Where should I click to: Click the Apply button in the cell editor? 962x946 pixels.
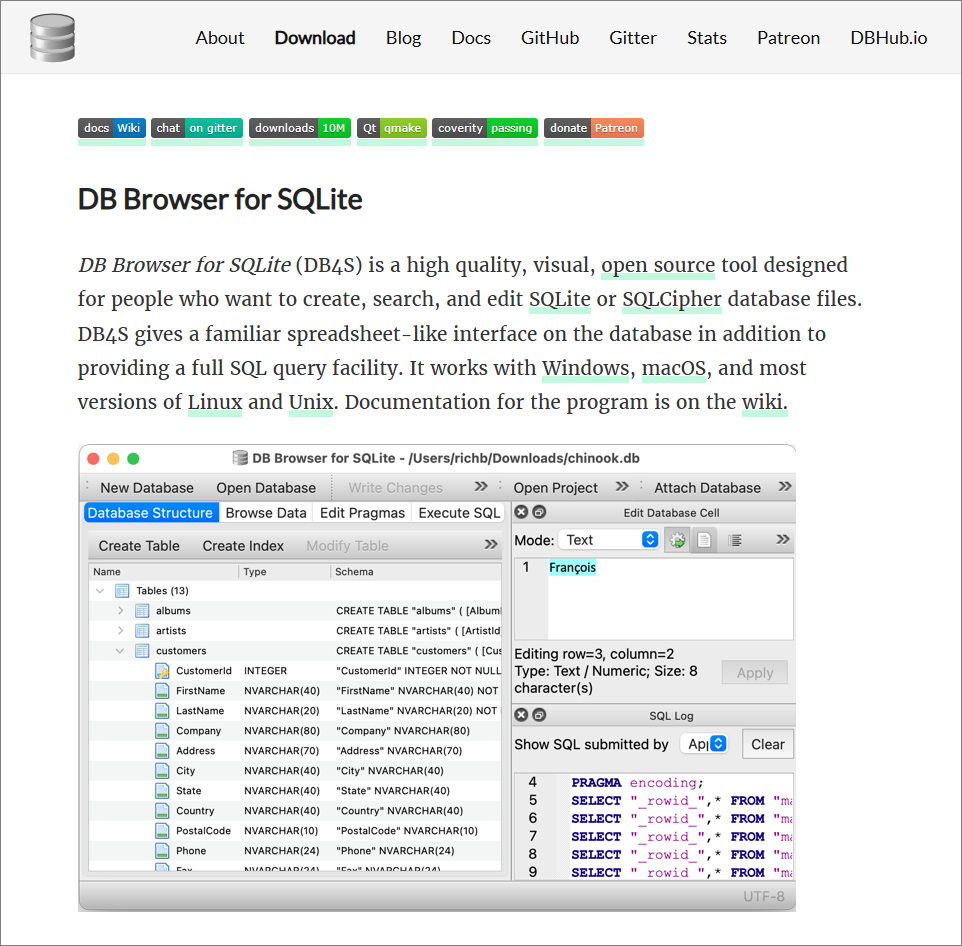pos(755,673)
